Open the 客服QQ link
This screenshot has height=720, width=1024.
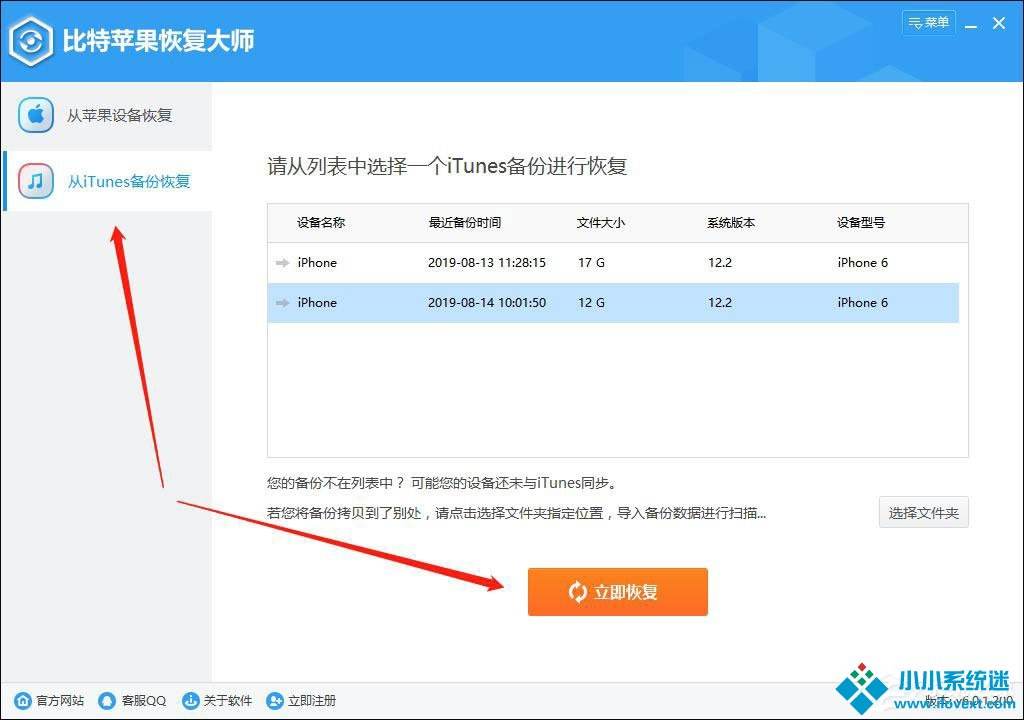pyautogui.click(x=144, y=700)
